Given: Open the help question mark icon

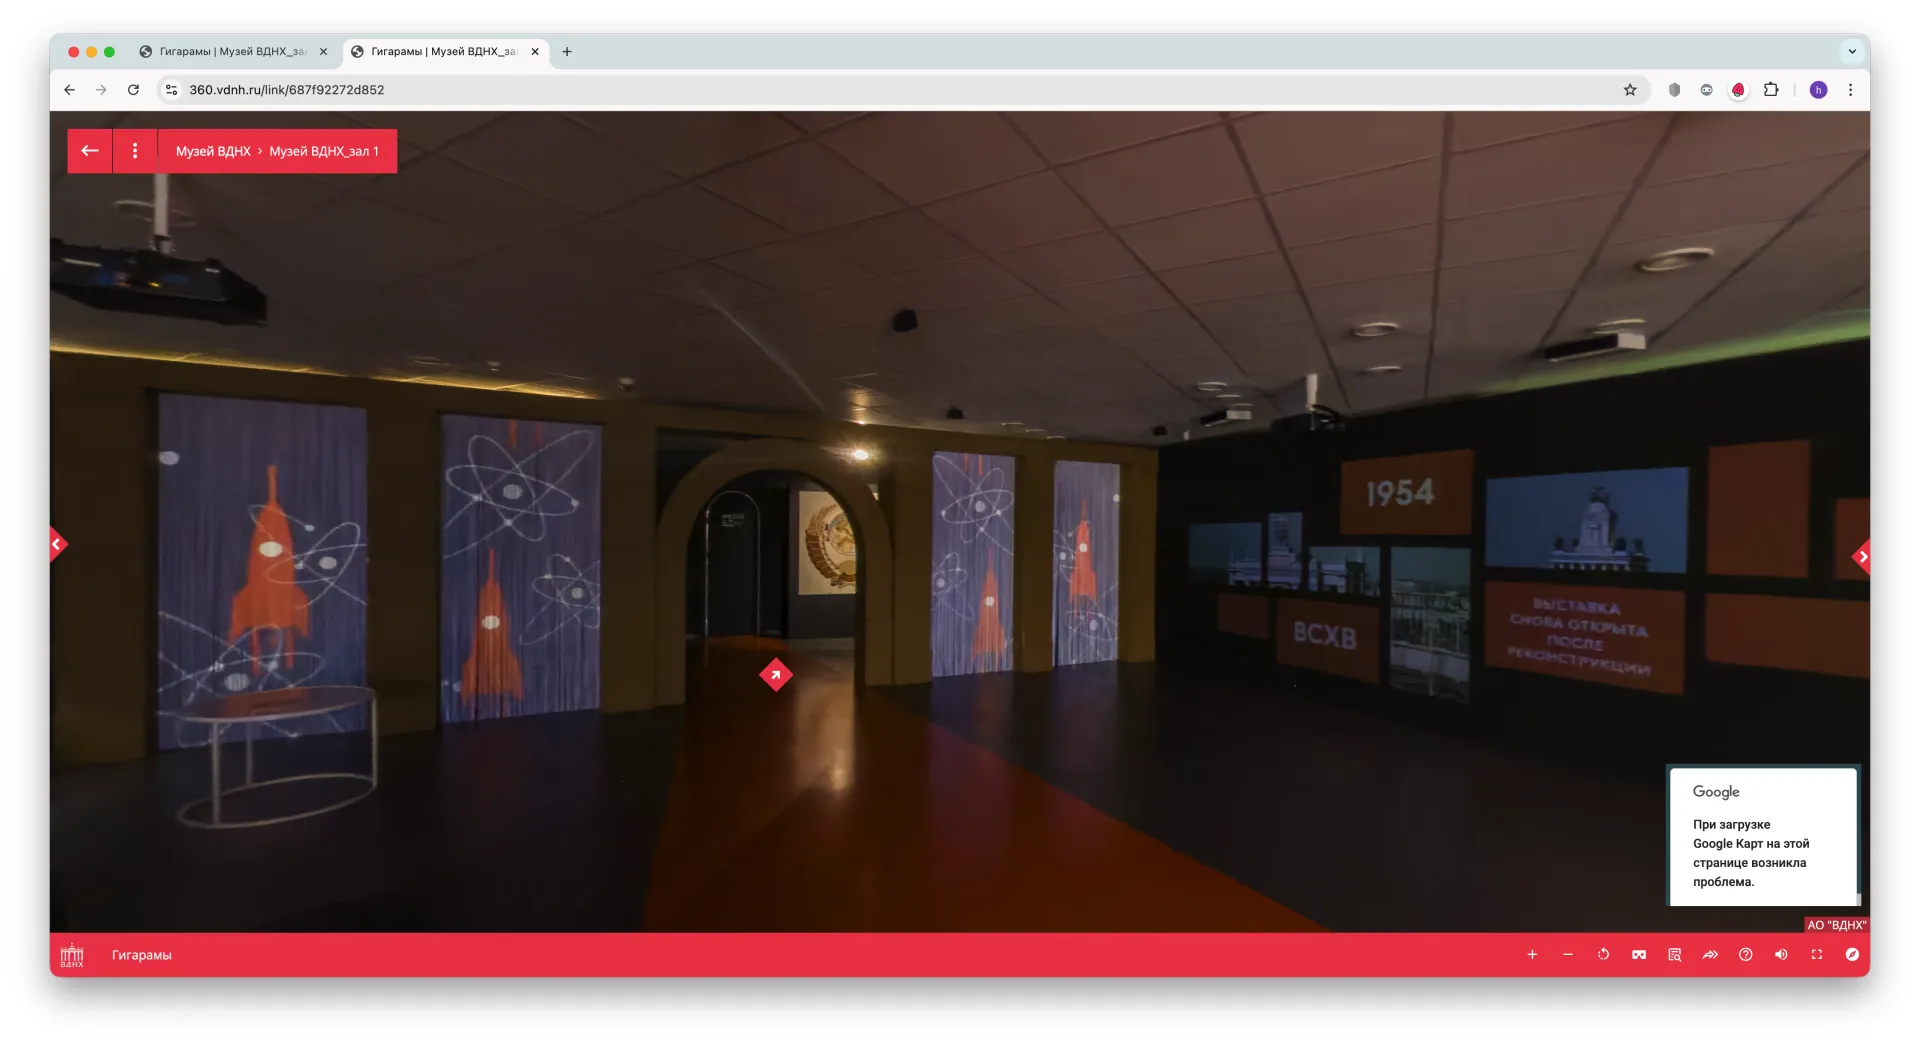Looking at the screenshot, I should click(1745, 955).
